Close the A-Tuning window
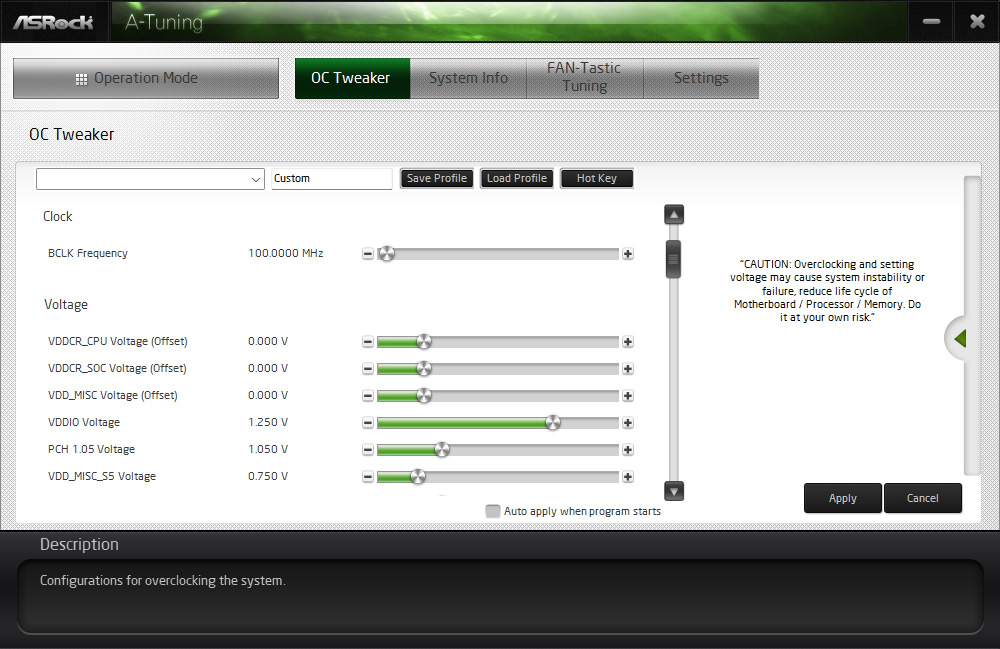 click(x=977, y=22)
